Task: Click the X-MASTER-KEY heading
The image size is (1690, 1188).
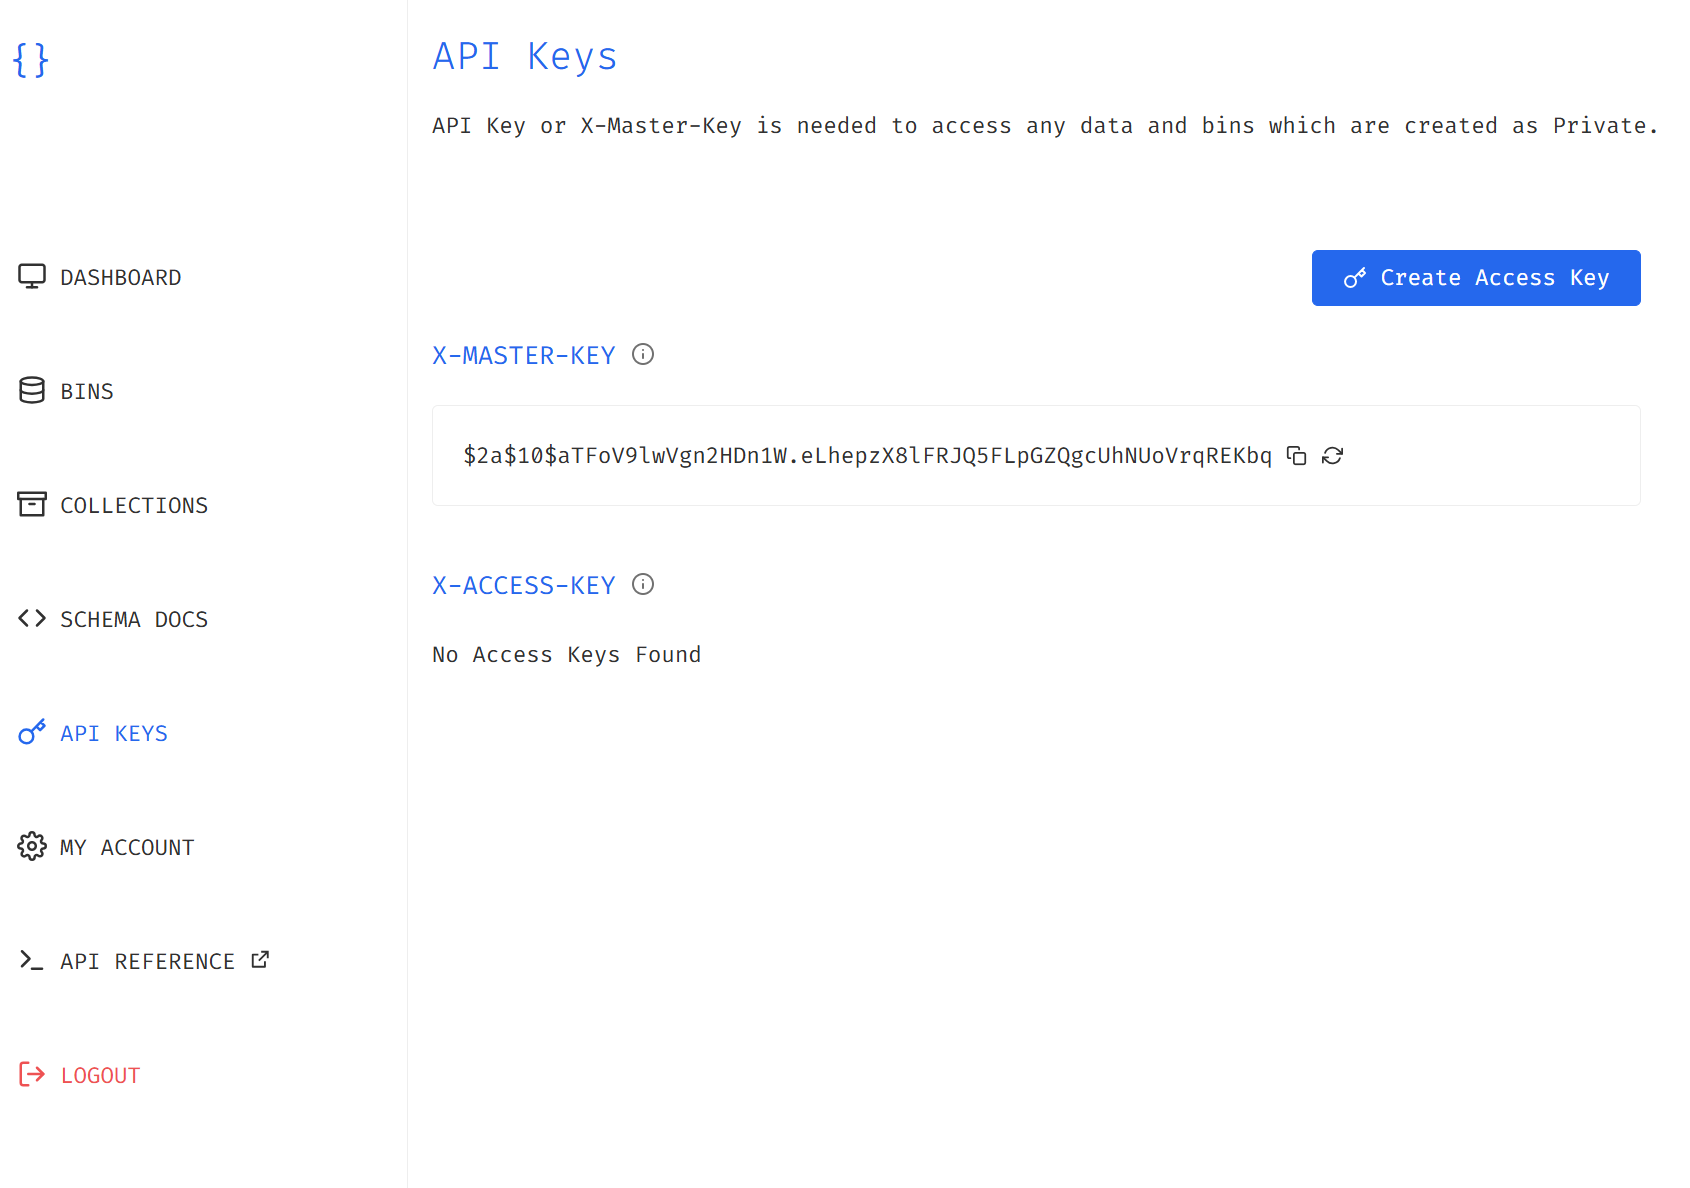Action: click(524, 356)
